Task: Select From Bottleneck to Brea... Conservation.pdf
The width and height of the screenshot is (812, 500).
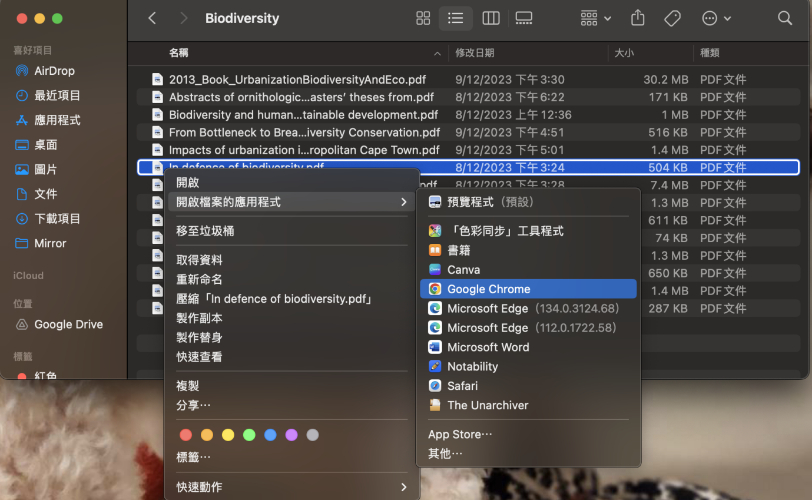Action: tap(469, 133)
